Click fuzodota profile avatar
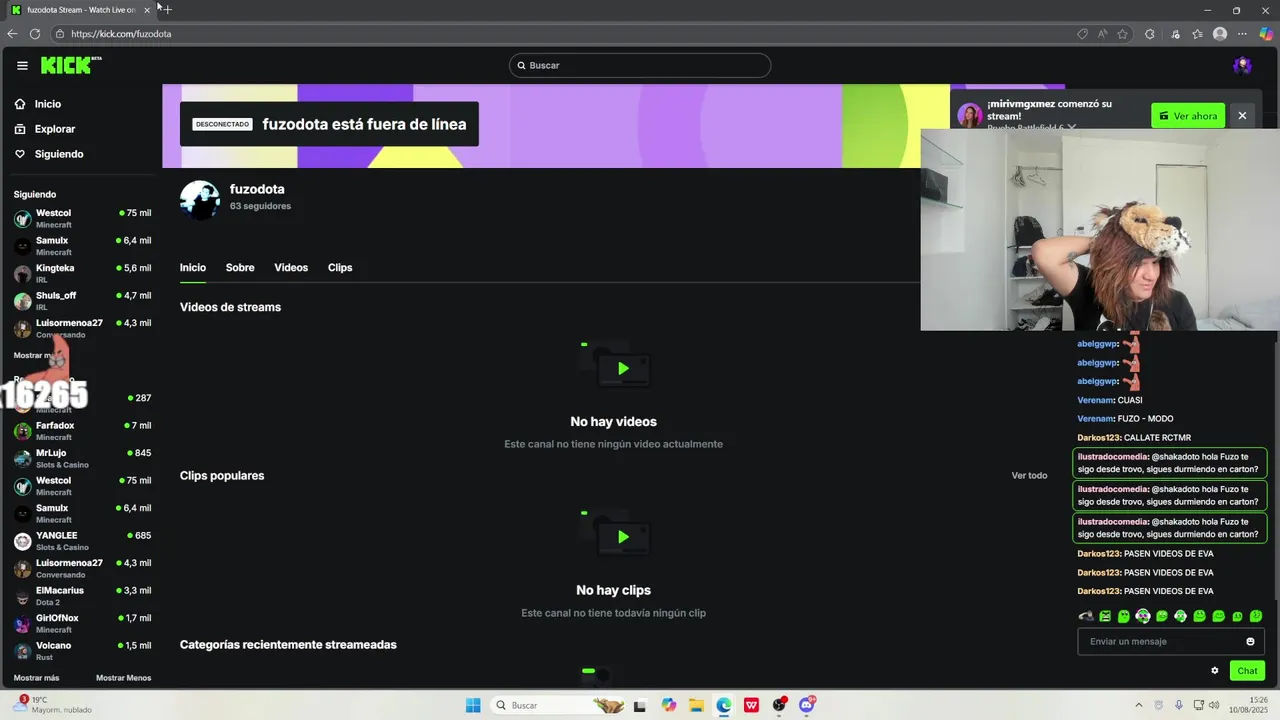Screen dimensions: 1280x720 point(200,199)
